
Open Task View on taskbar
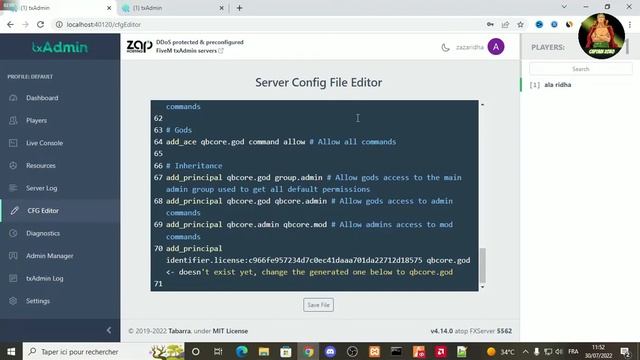(218, 351)
